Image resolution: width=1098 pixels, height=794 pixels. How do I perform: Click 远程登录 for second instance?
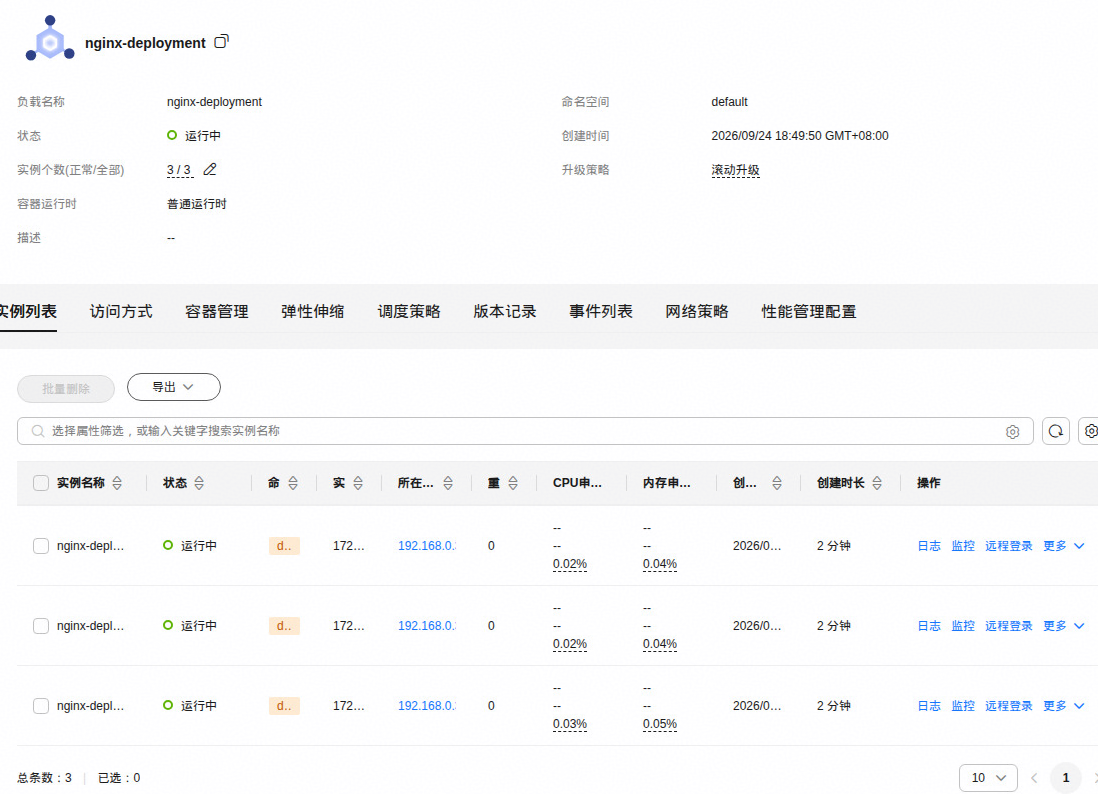point(1008,626)
